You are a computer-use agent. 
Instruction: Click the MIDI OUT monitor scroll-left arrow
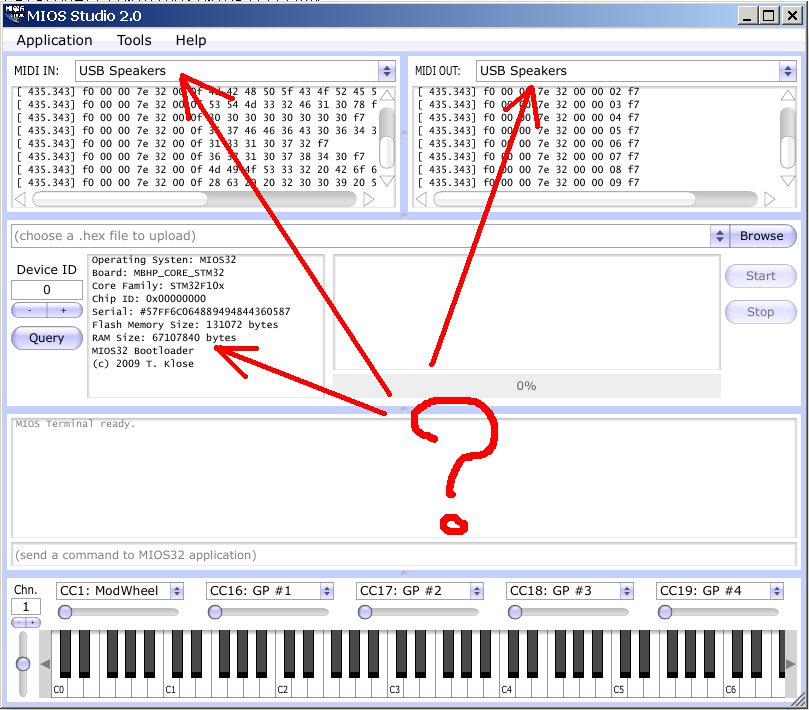421,199
